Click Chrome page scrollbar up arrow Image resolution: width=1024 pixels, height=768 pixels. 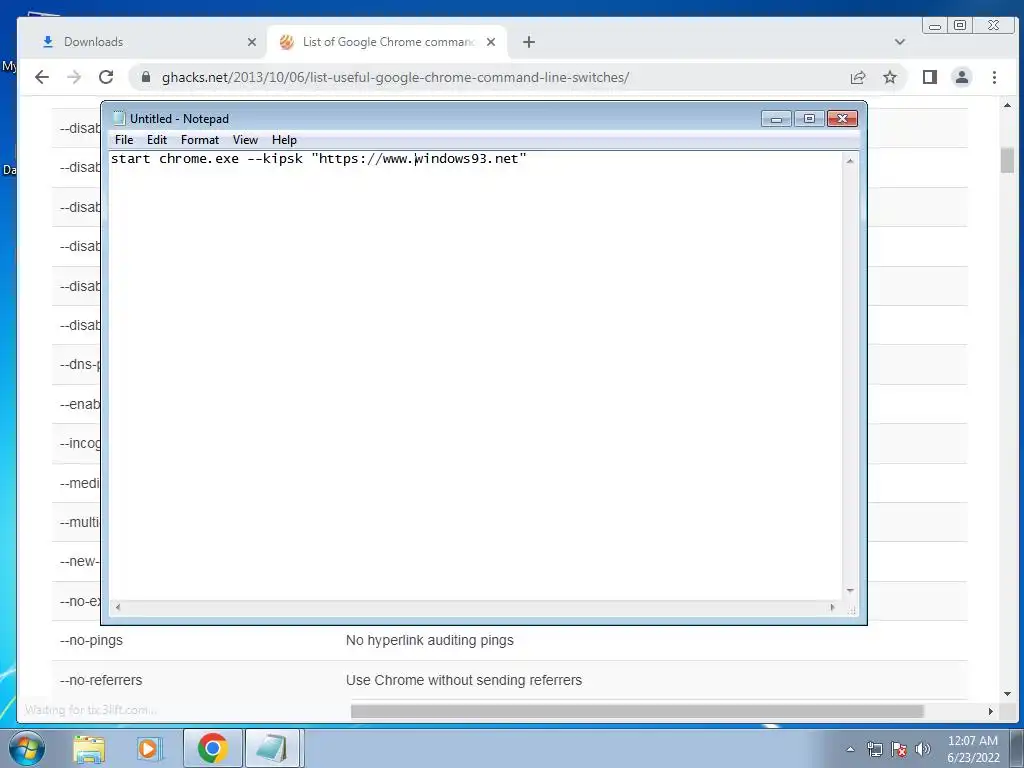1007,104
